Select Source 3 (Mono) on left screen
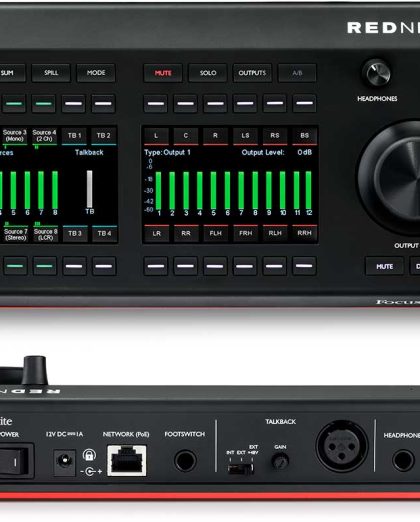 [15, 136]
